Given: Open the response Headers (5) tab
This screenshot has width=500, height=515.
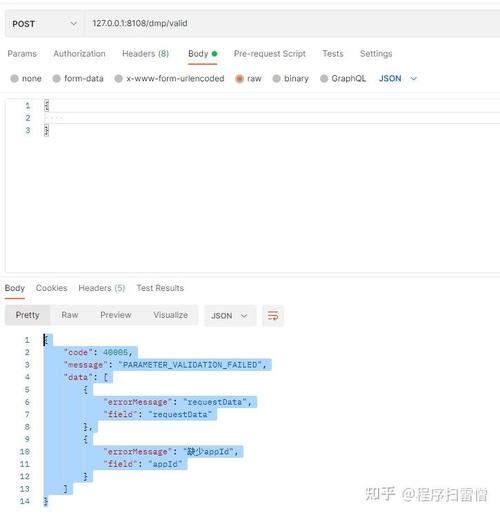Looking at the screenshot, I should [x=102, y=288].
